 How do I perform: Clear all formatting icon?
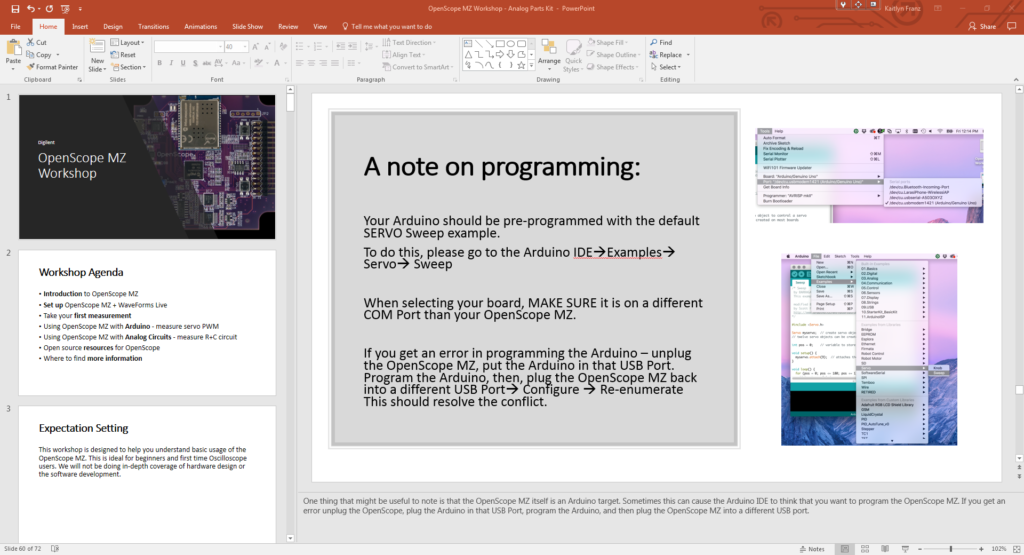pos(283,47)
